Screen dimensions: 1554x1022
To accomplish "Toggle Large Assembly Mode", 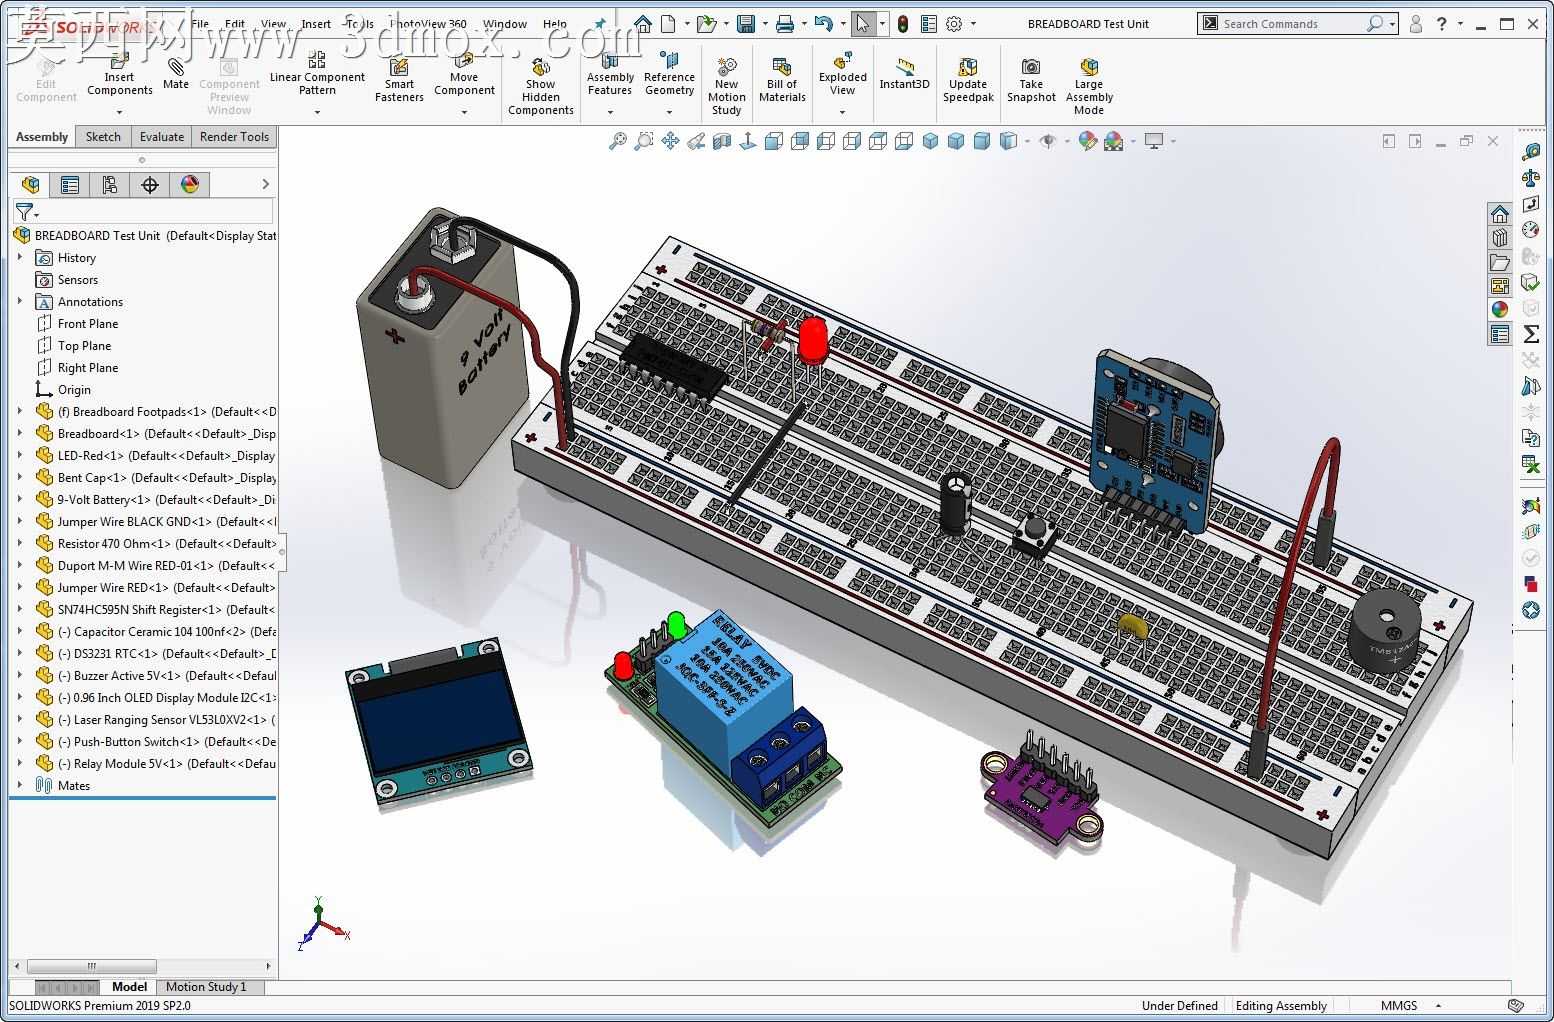I will pos(1089,85).
